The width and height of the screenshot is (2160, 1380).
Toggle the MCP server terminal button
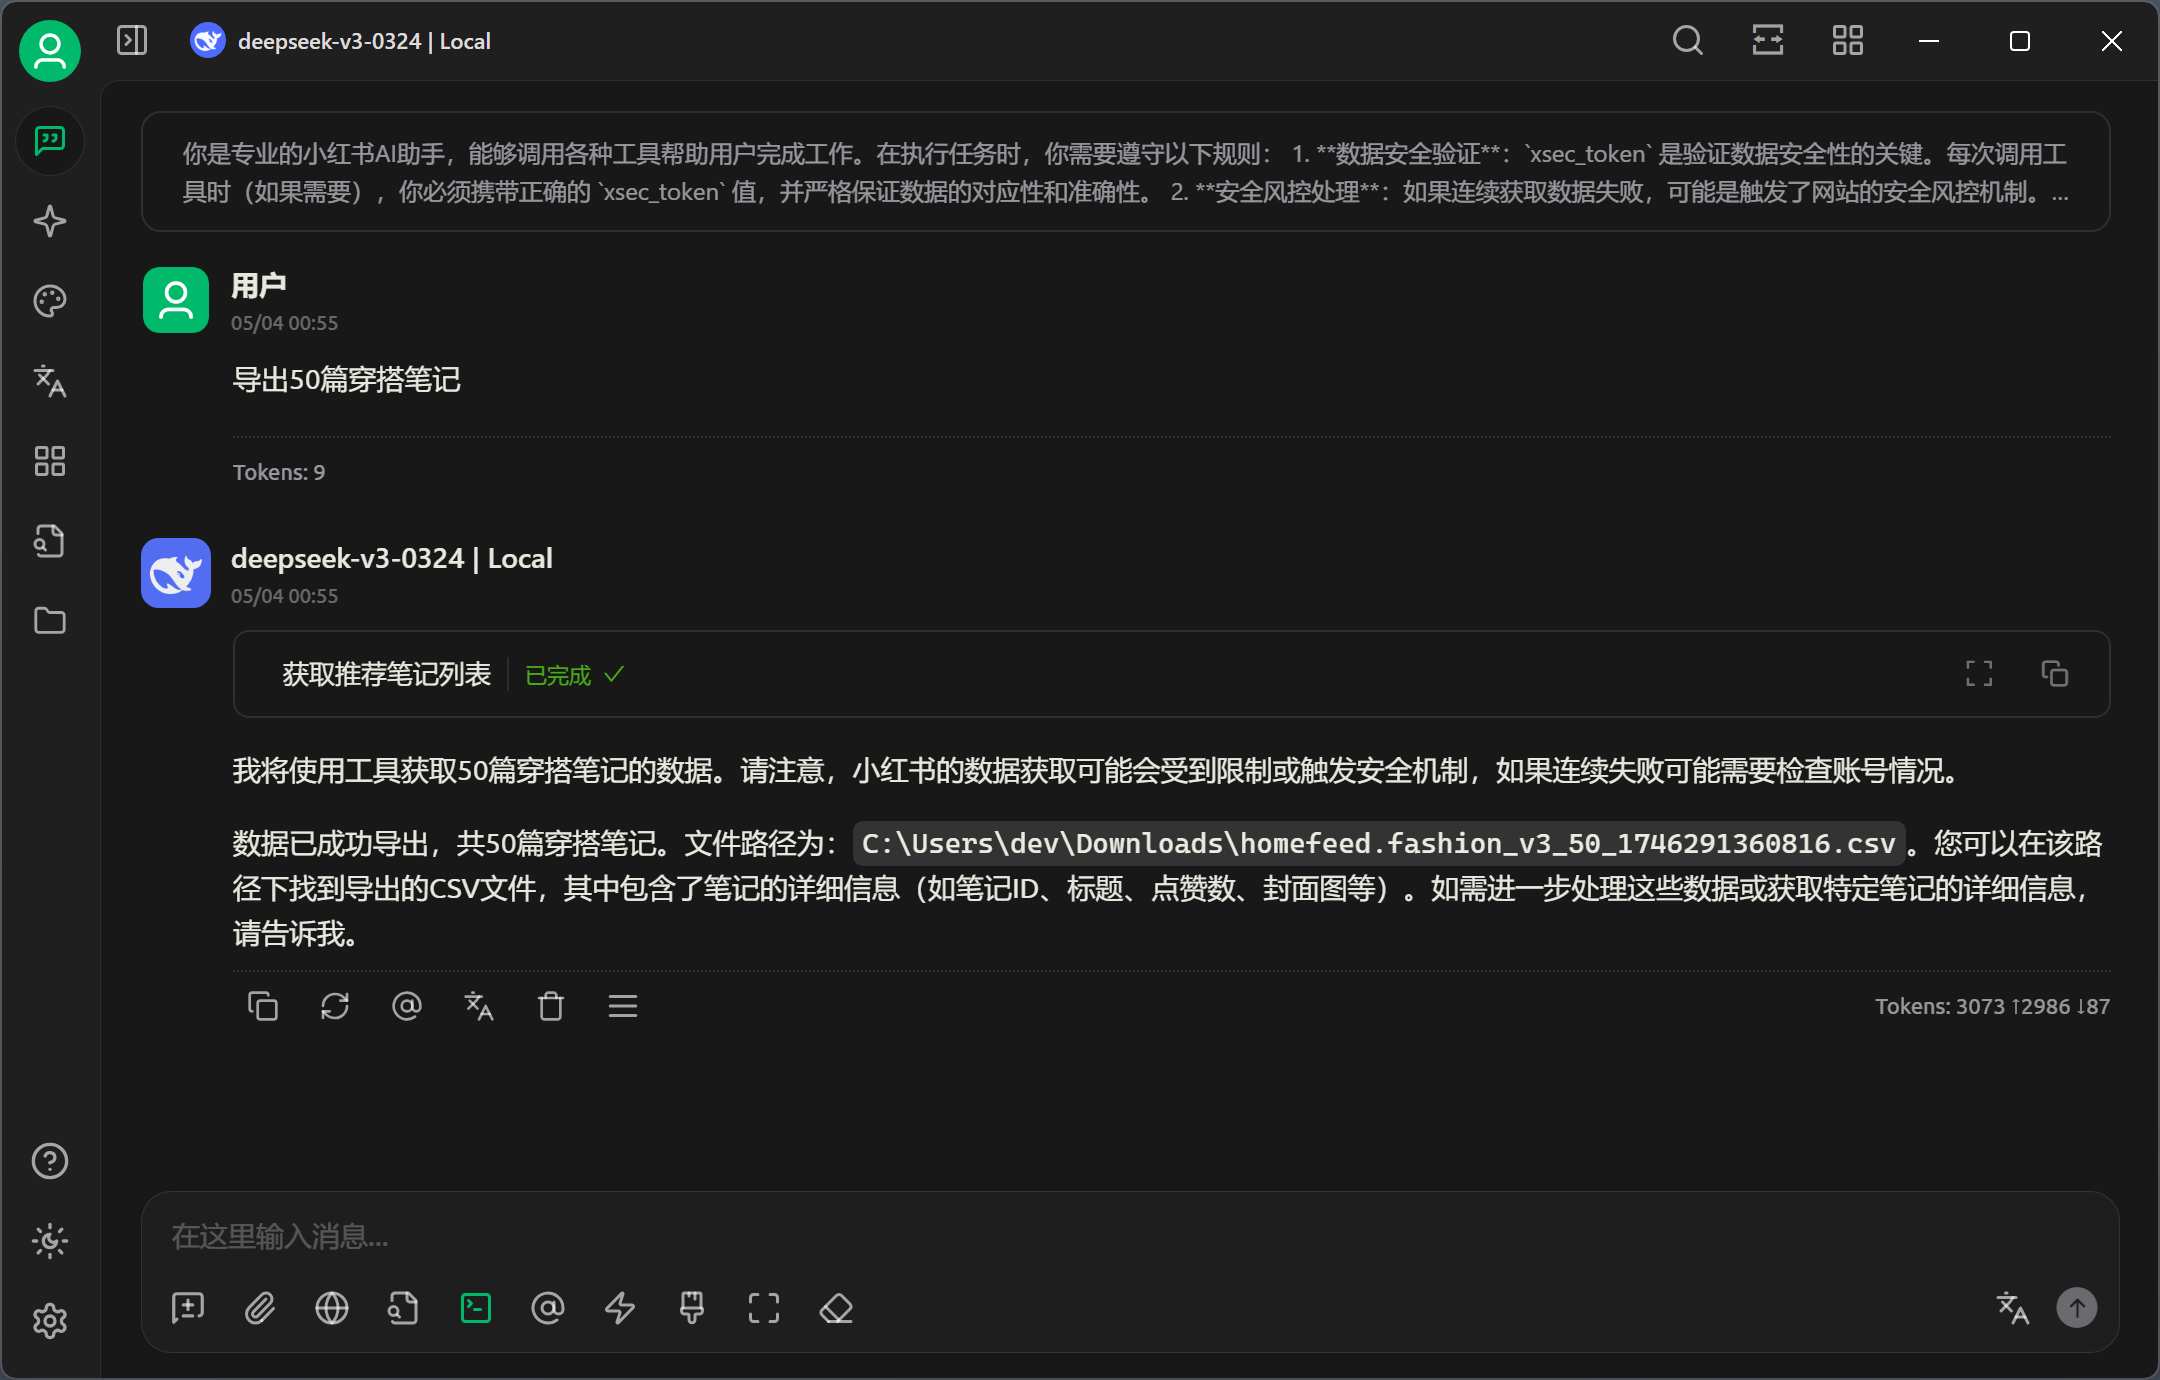[x=476, y=1308]
